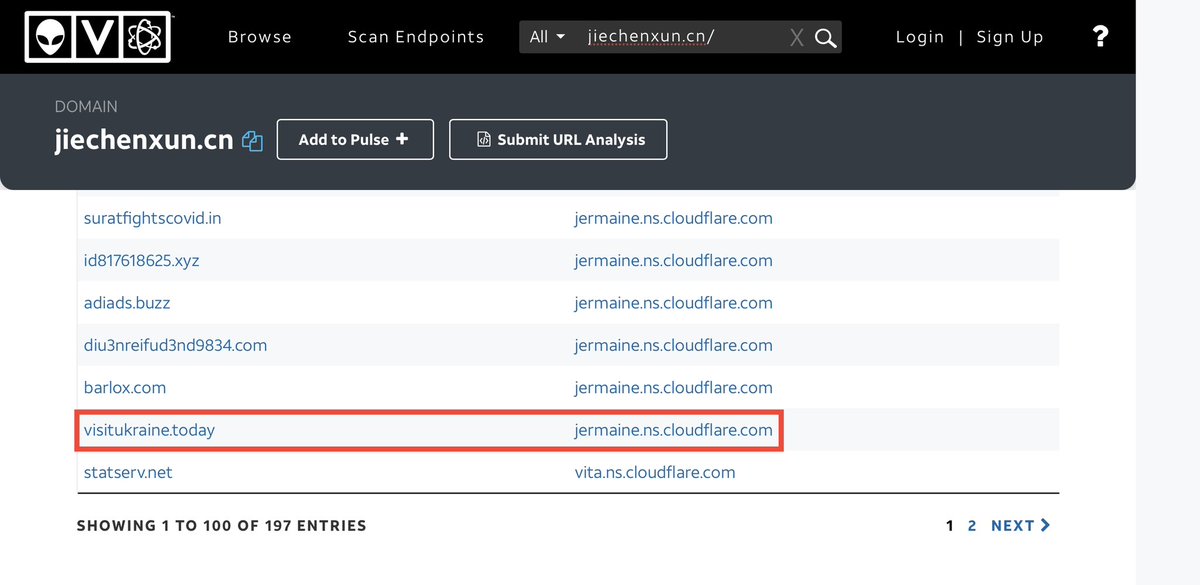Go to Scan Endpoints

pos(415,37)
